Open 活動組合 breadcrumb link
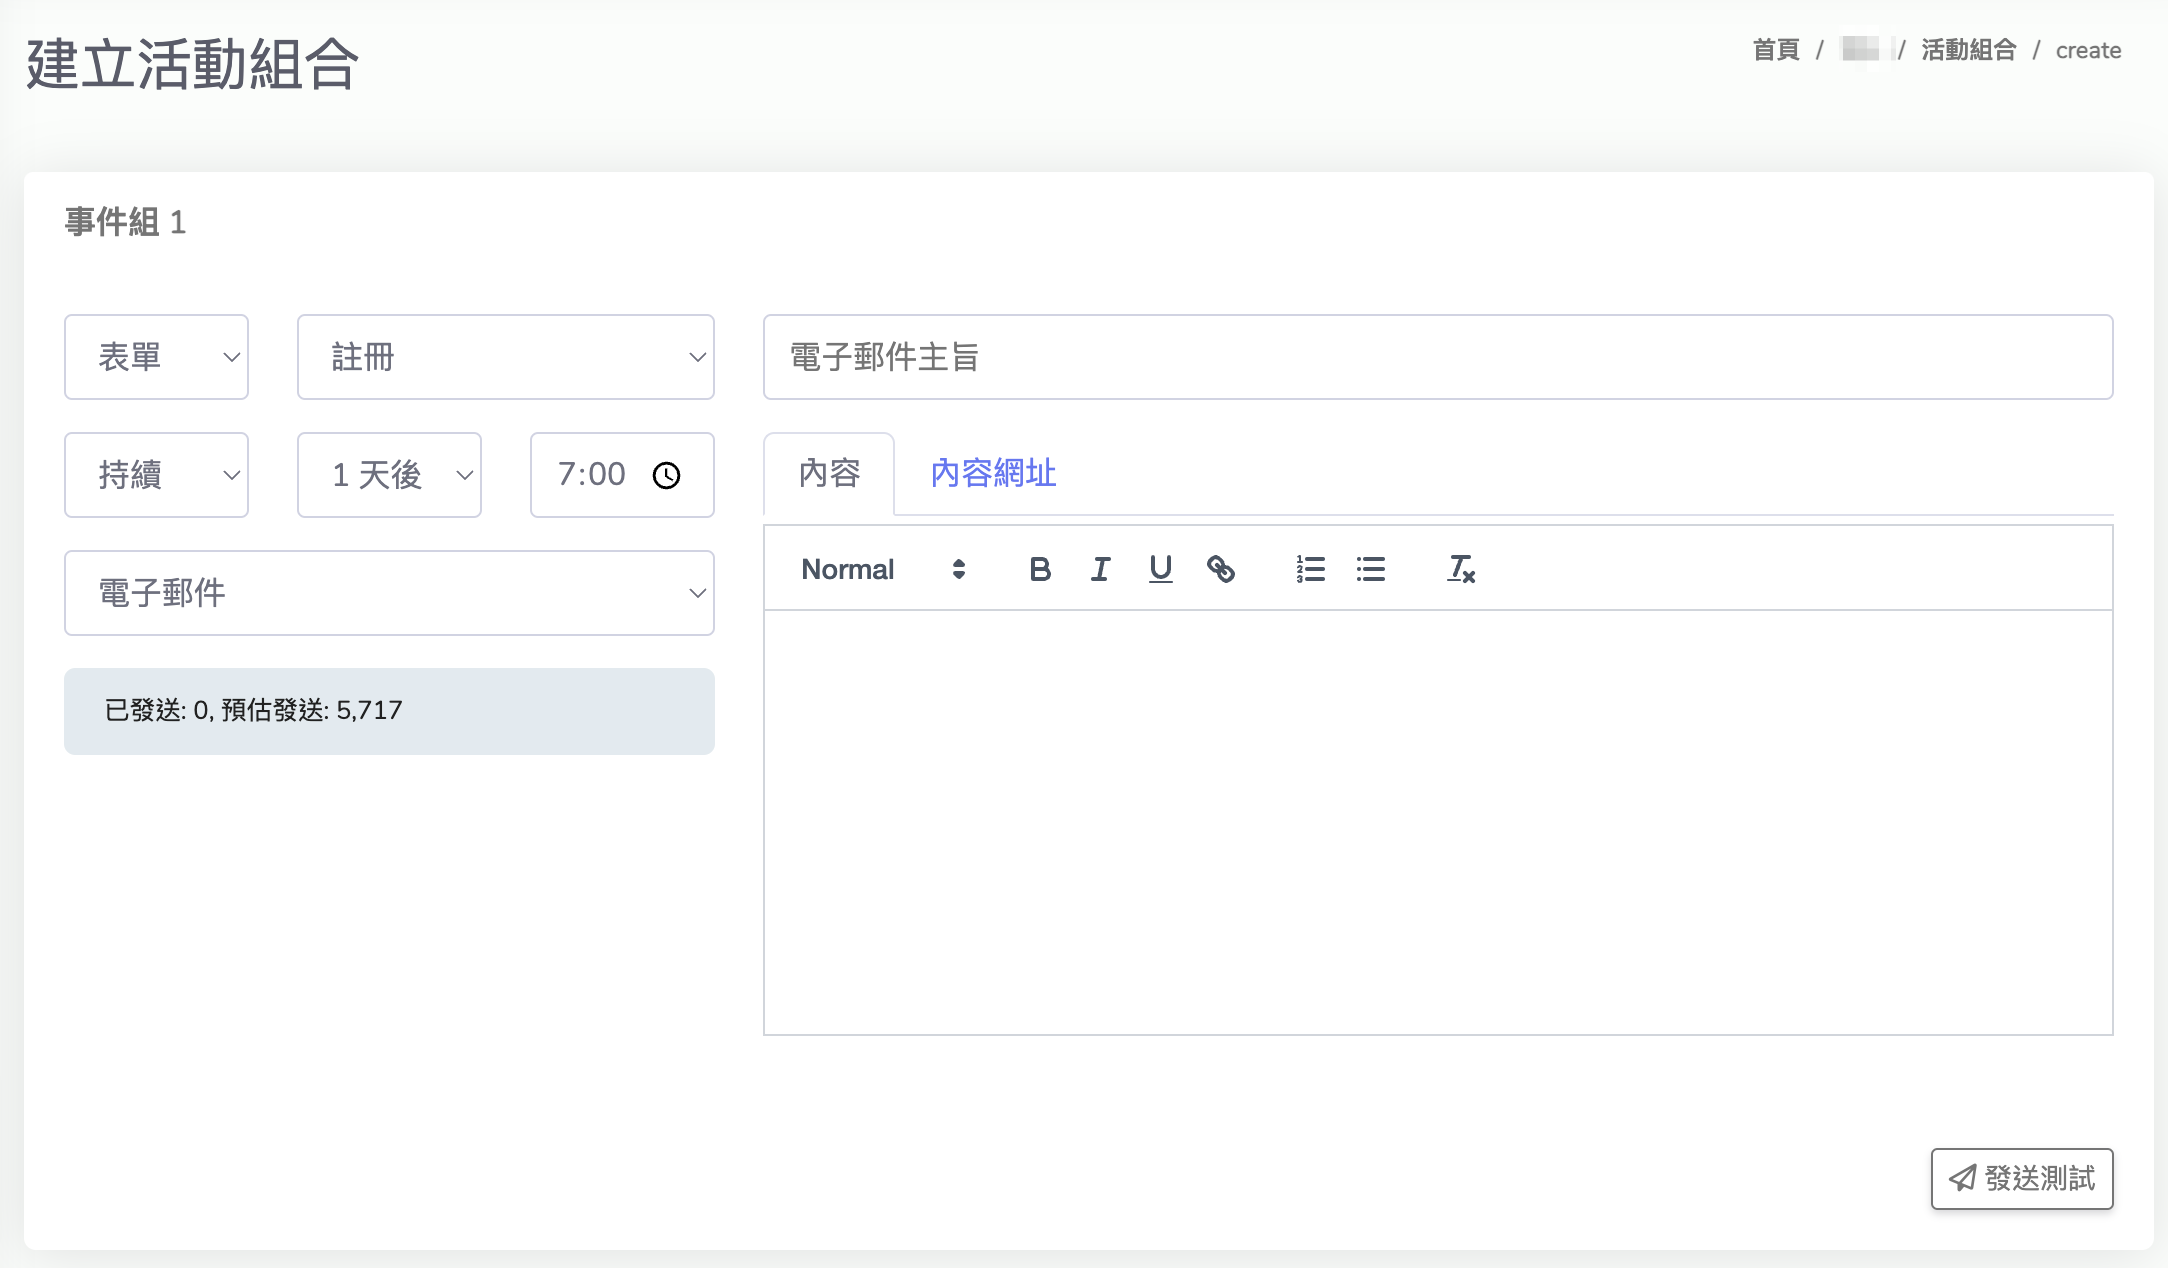The image size is (2168, 1268). point(1968,50)
